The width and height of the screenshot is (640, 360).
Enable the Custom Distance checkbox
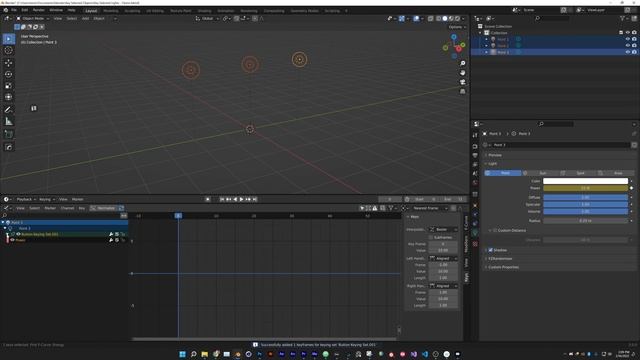click(x=495, y=230)
